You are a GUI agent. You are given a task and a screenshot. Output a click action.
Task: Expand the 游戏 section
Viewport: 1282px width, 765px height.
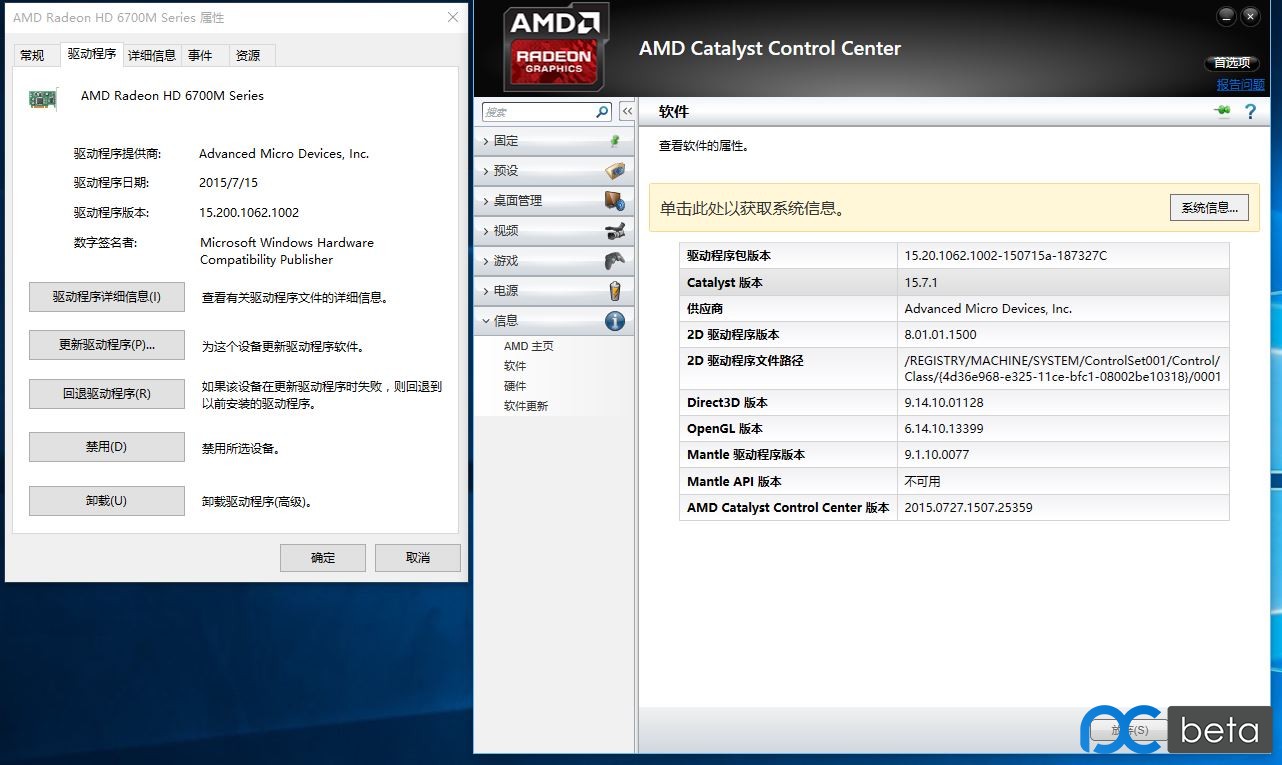(x=555, y=261)
